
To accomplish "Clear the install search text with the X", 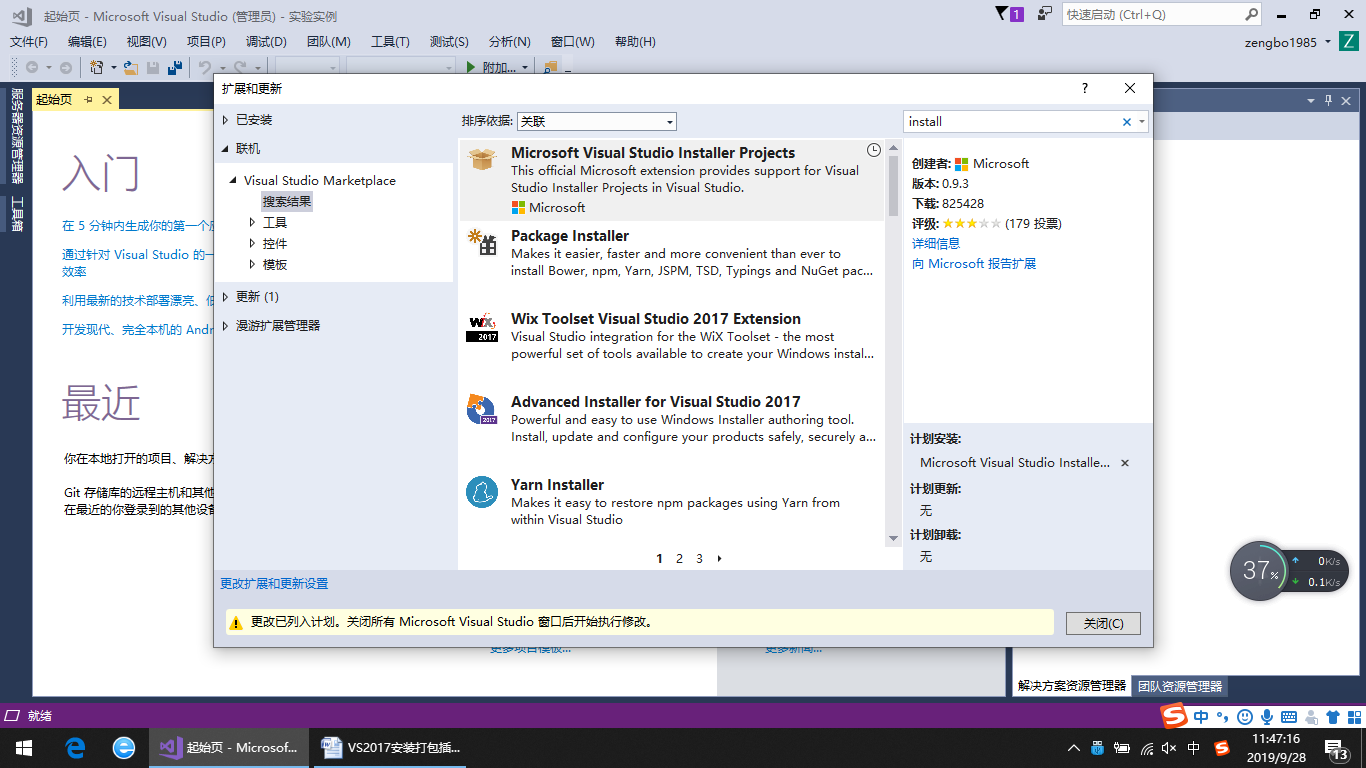I will click(1127, 122).
